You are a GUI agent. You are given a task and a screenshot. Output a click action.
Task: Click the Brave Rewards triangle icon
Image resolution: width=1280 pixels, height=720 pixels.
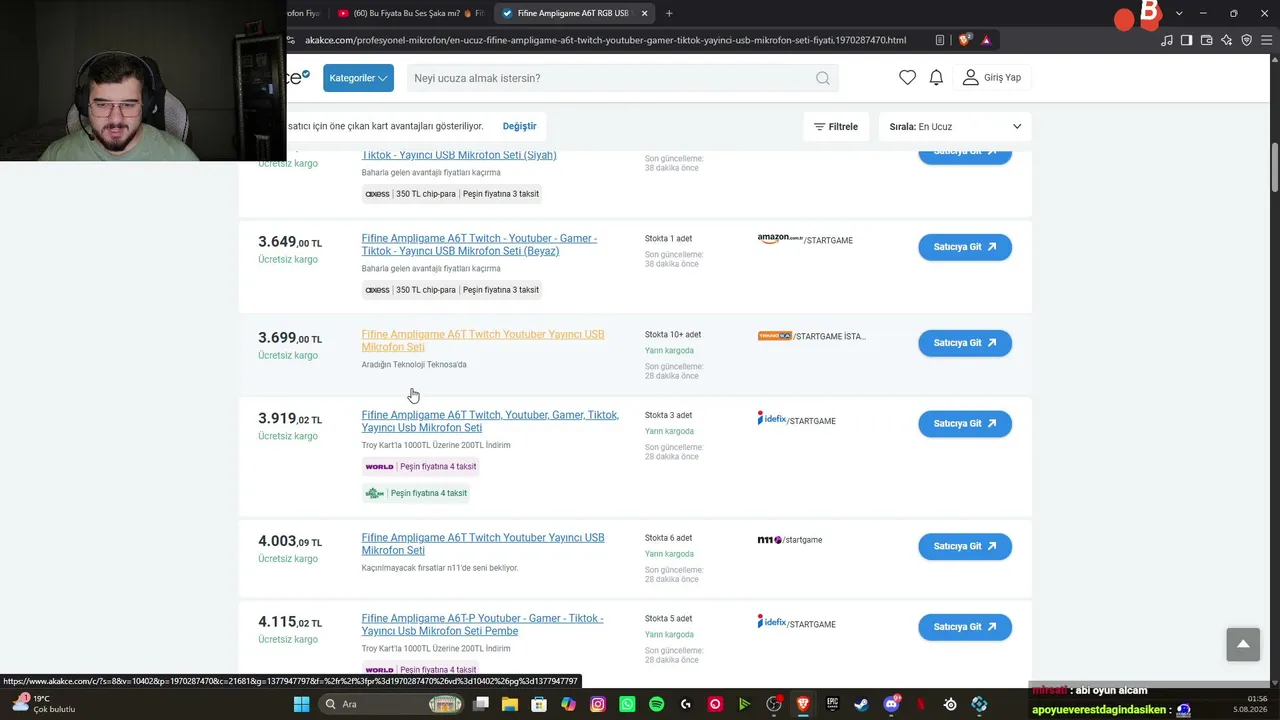[986, 40]
